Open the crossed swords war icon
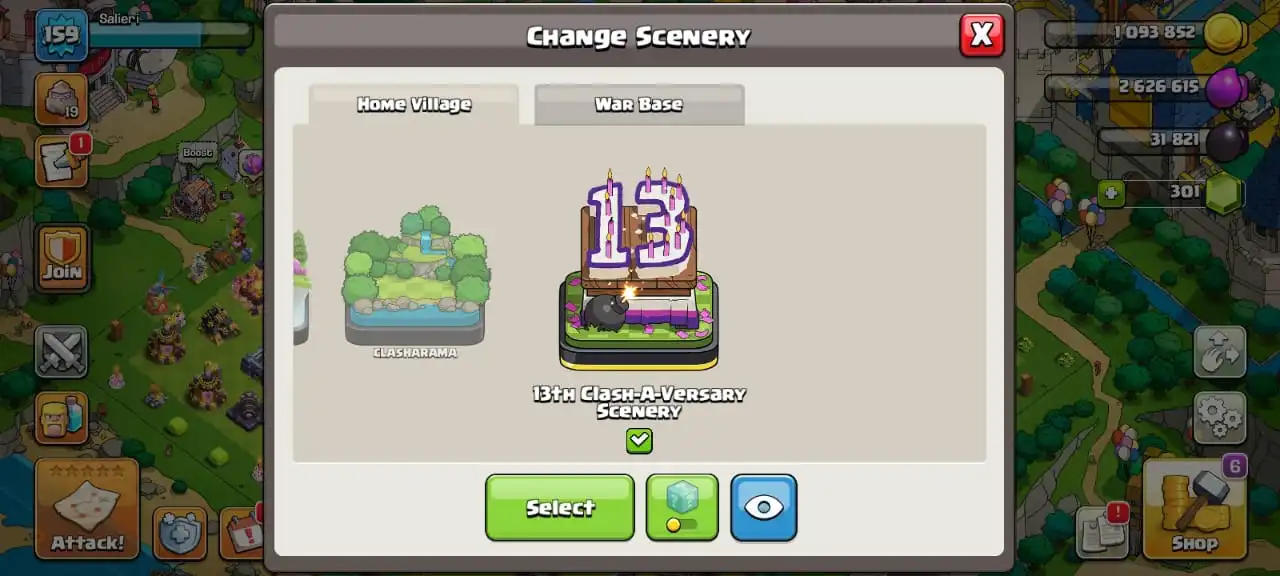This screenshot has height=576, width=1280. (x=62, y=351)
